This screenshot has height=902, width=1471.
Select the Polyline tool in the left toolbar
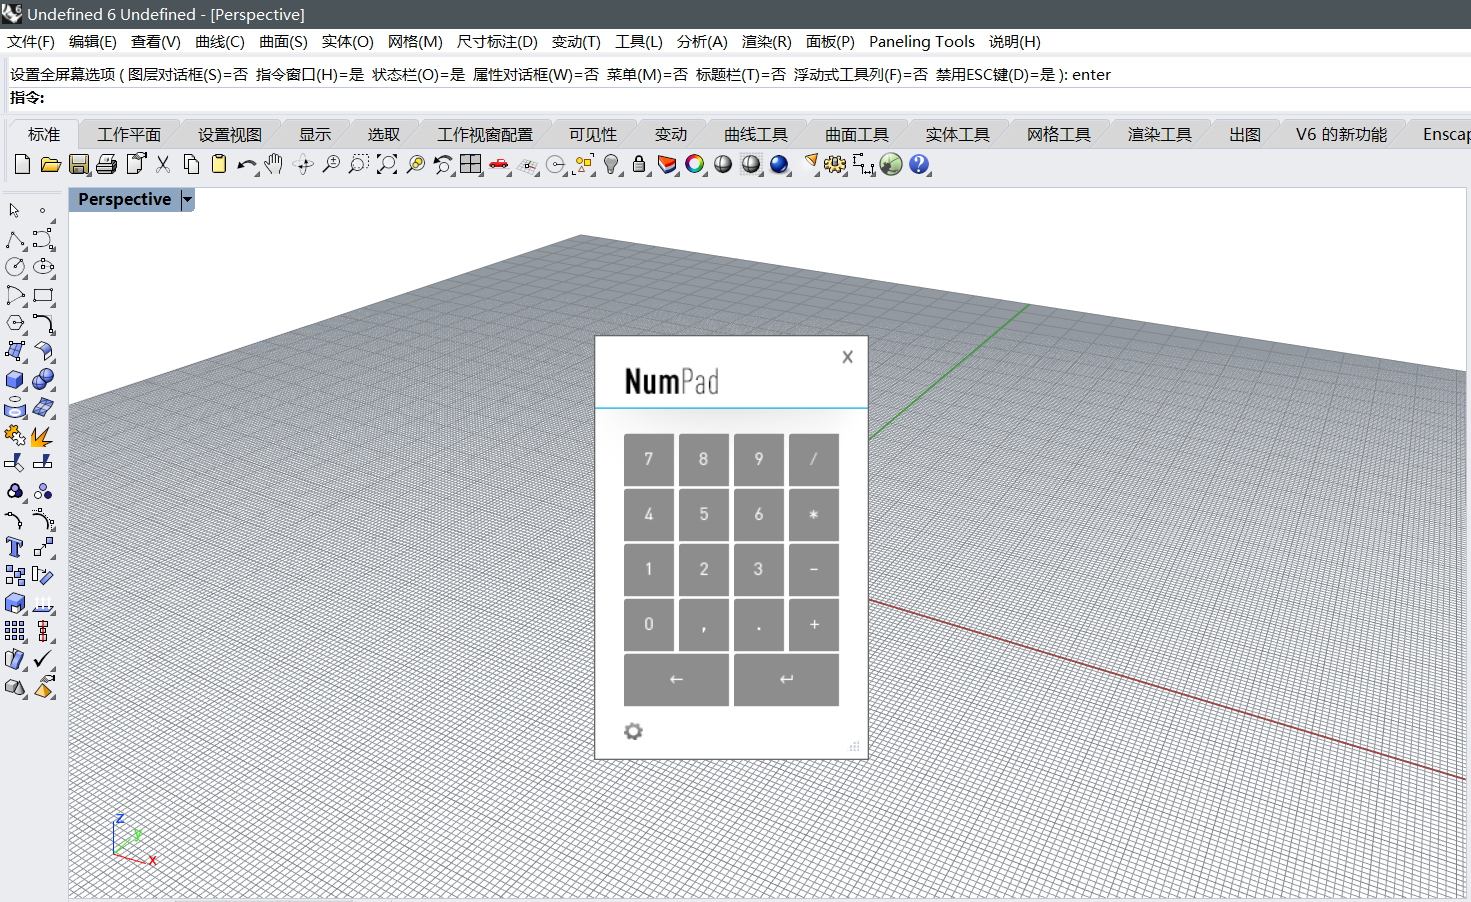(15, 239)
